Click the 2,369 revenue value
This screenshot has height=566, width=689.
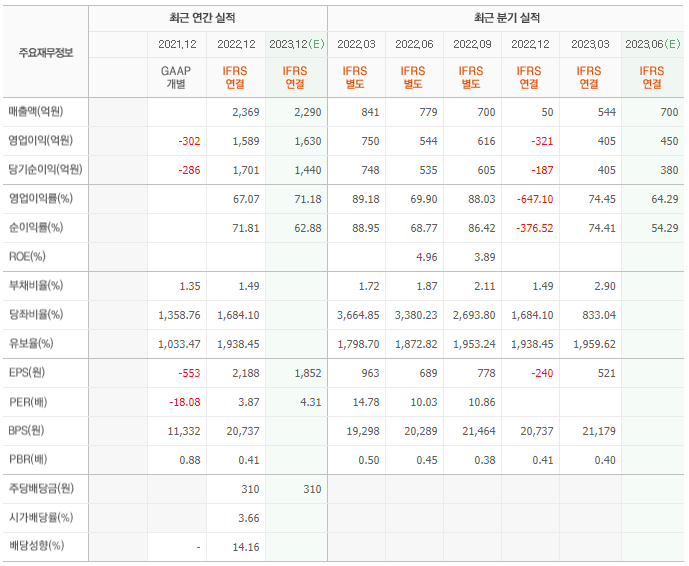tap(246, 112)
